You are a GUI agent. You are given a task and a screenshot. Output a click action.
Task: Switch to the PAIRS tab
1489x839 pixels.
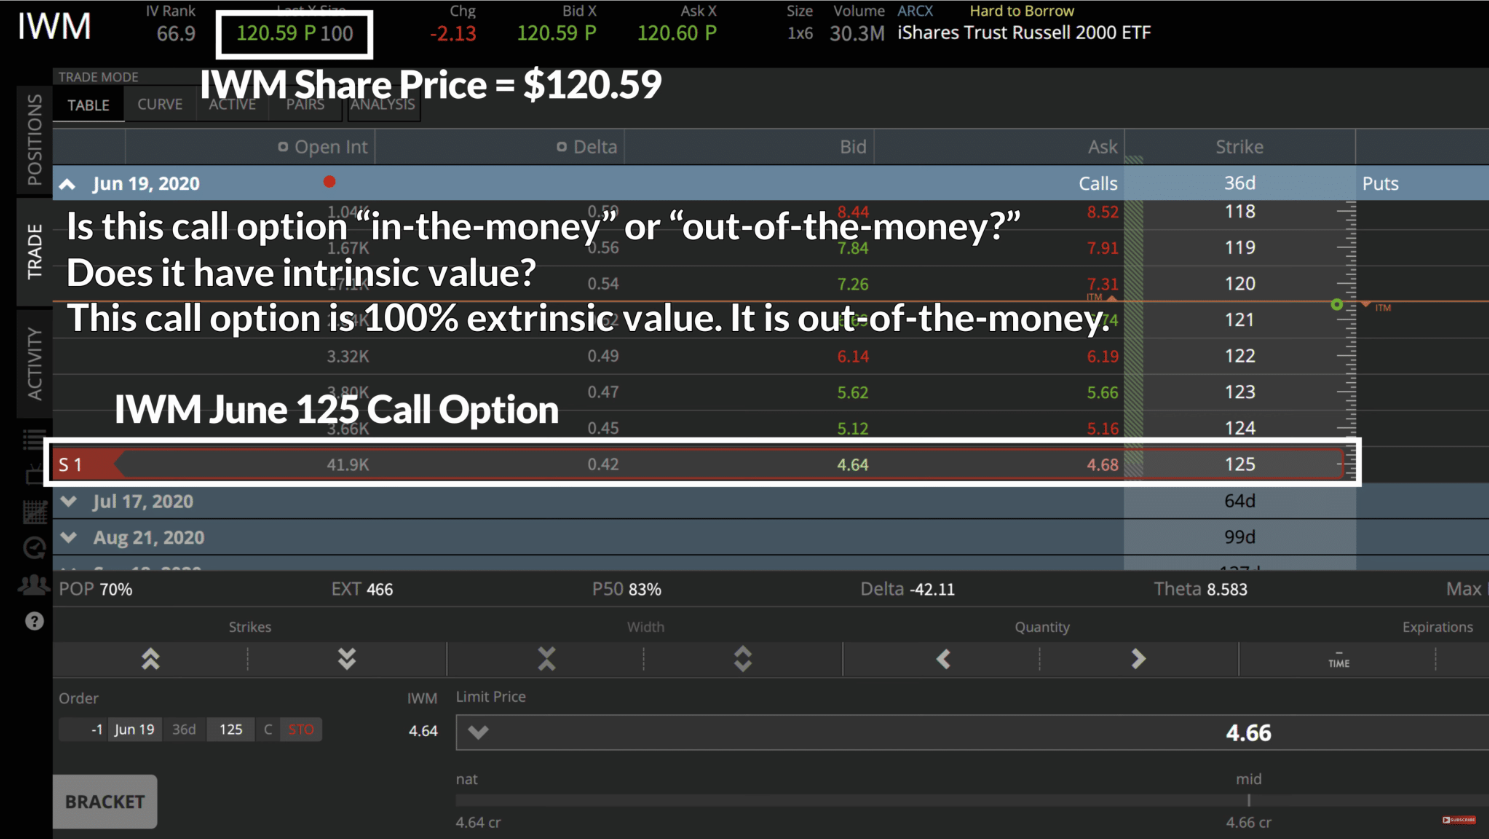tap(305, 104)
